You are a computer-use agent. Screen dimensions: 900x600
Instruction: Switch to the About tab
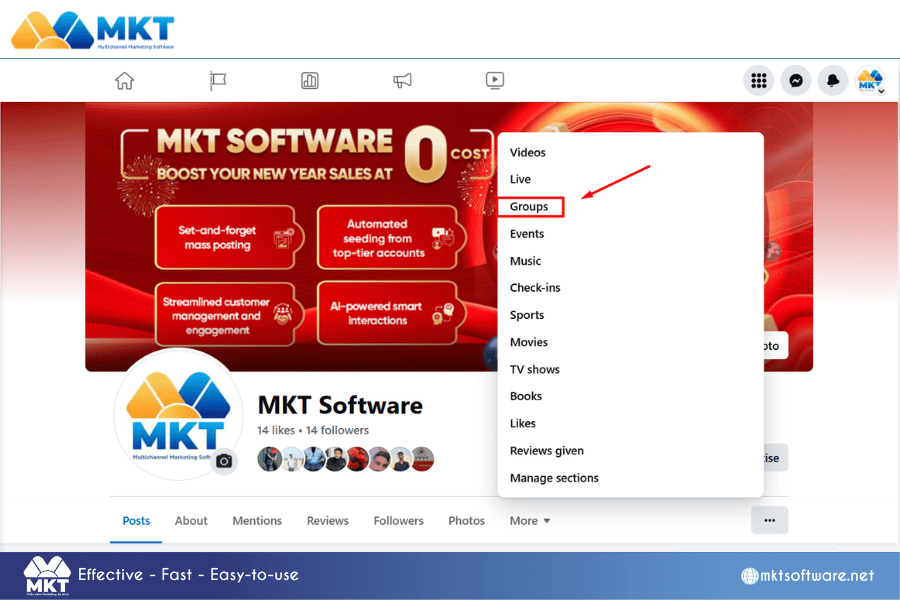[191, 521]
